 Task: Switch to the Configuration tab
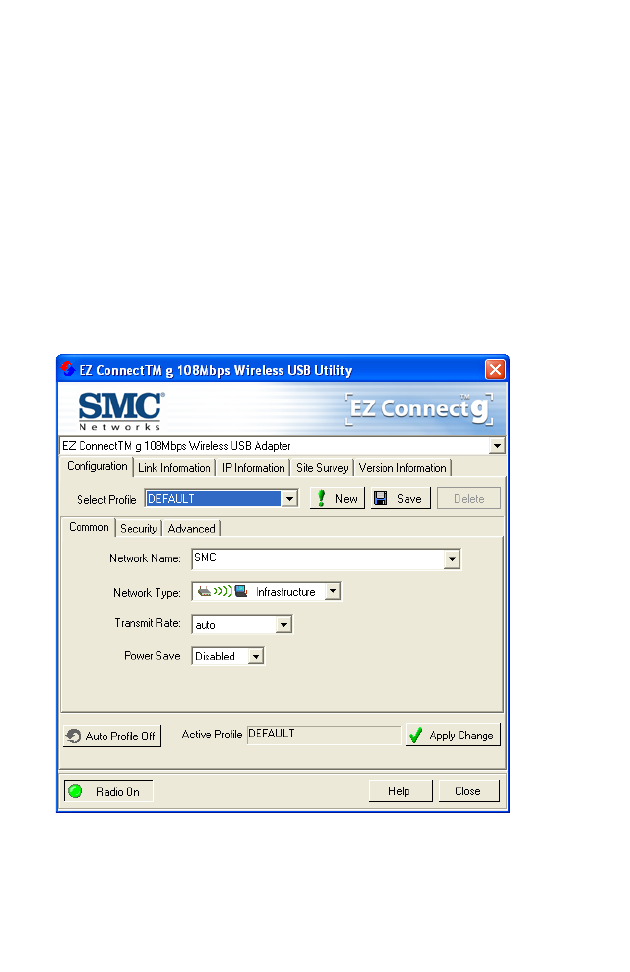click(x=97, y=466)
